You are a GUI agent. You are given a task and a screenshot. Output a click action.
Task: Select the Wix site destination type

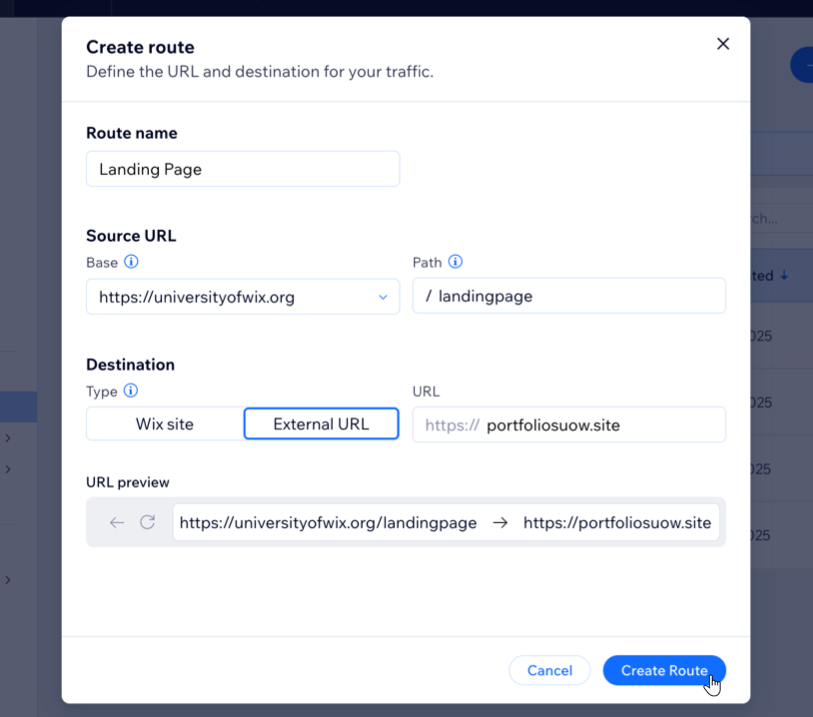click(x=163, y=423)
